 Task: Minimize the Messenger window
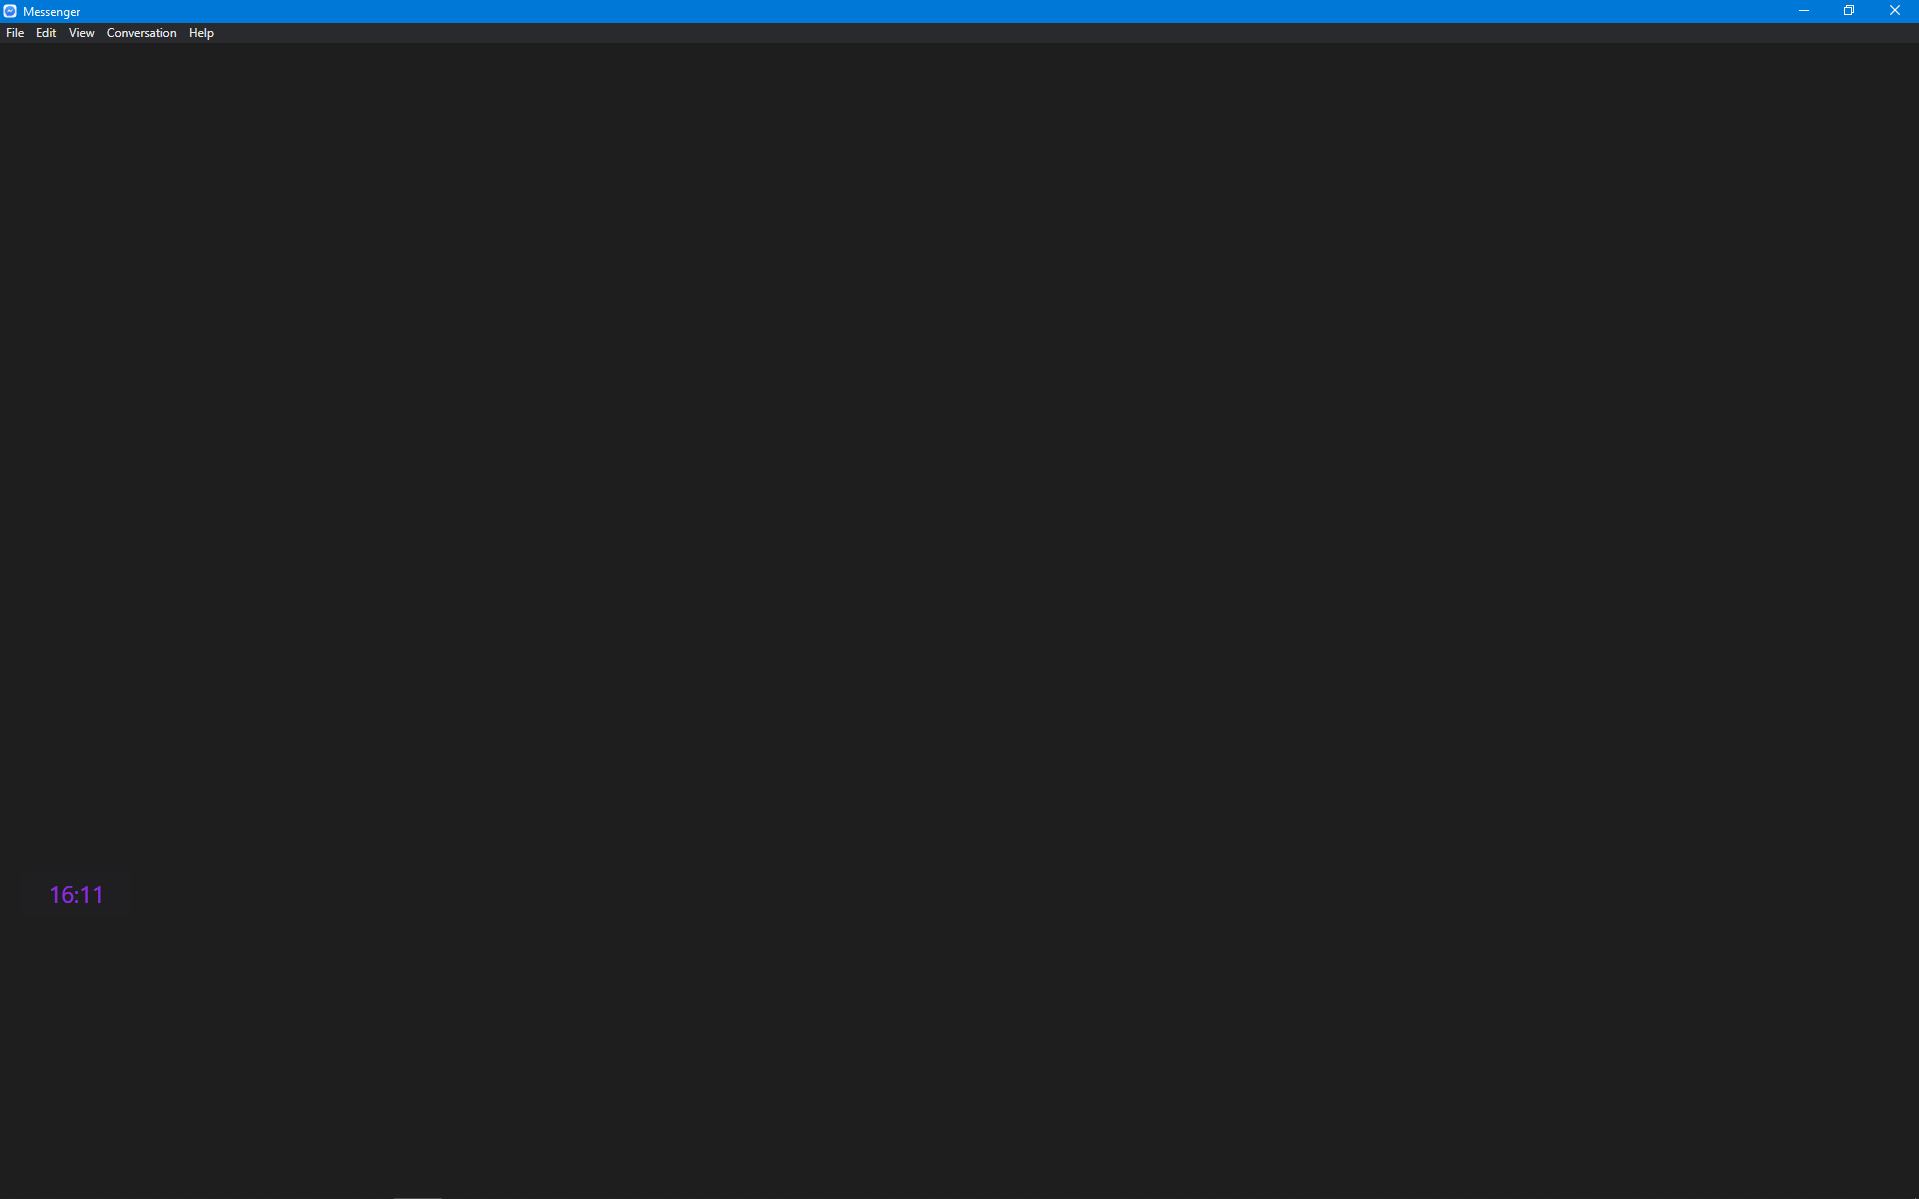(1803, 11)
